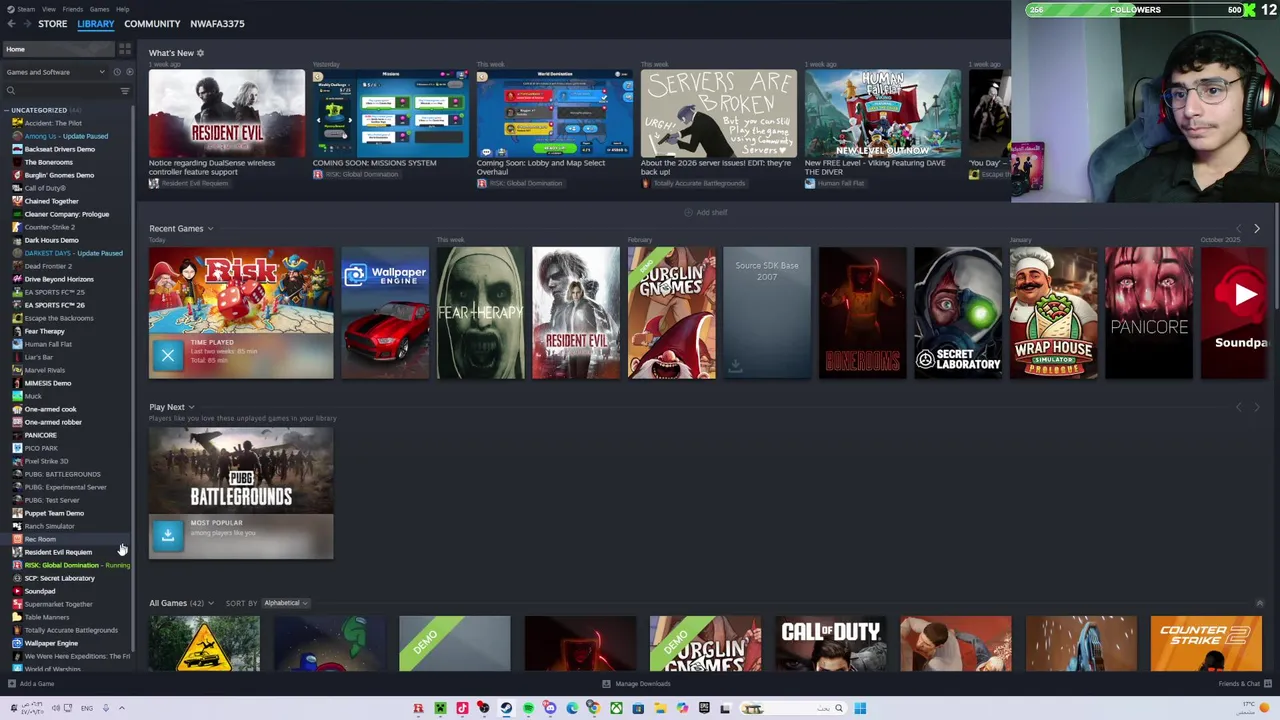Open the STORE tab
The width and height of the screenshot is (1280, 720).
[52, 24]
